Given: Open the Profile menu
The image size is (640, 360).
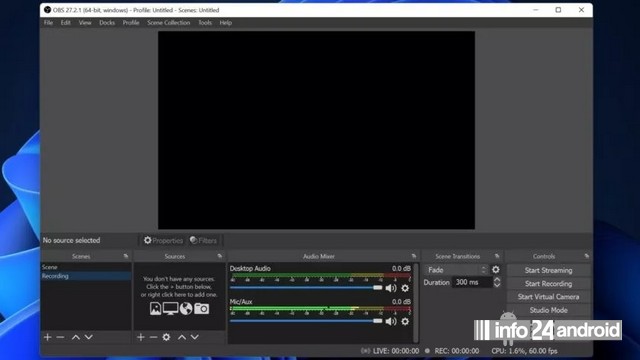Looking at the screenshot, I should pyautogui.click(x=131, y=23).
